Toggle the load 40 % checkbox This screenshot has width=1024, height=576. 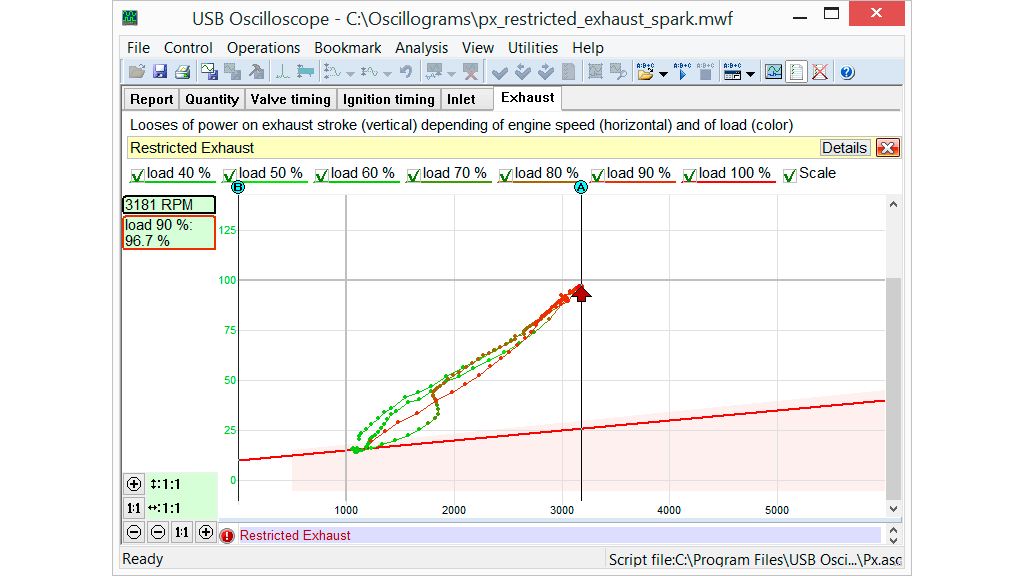[x=137, y=175]
